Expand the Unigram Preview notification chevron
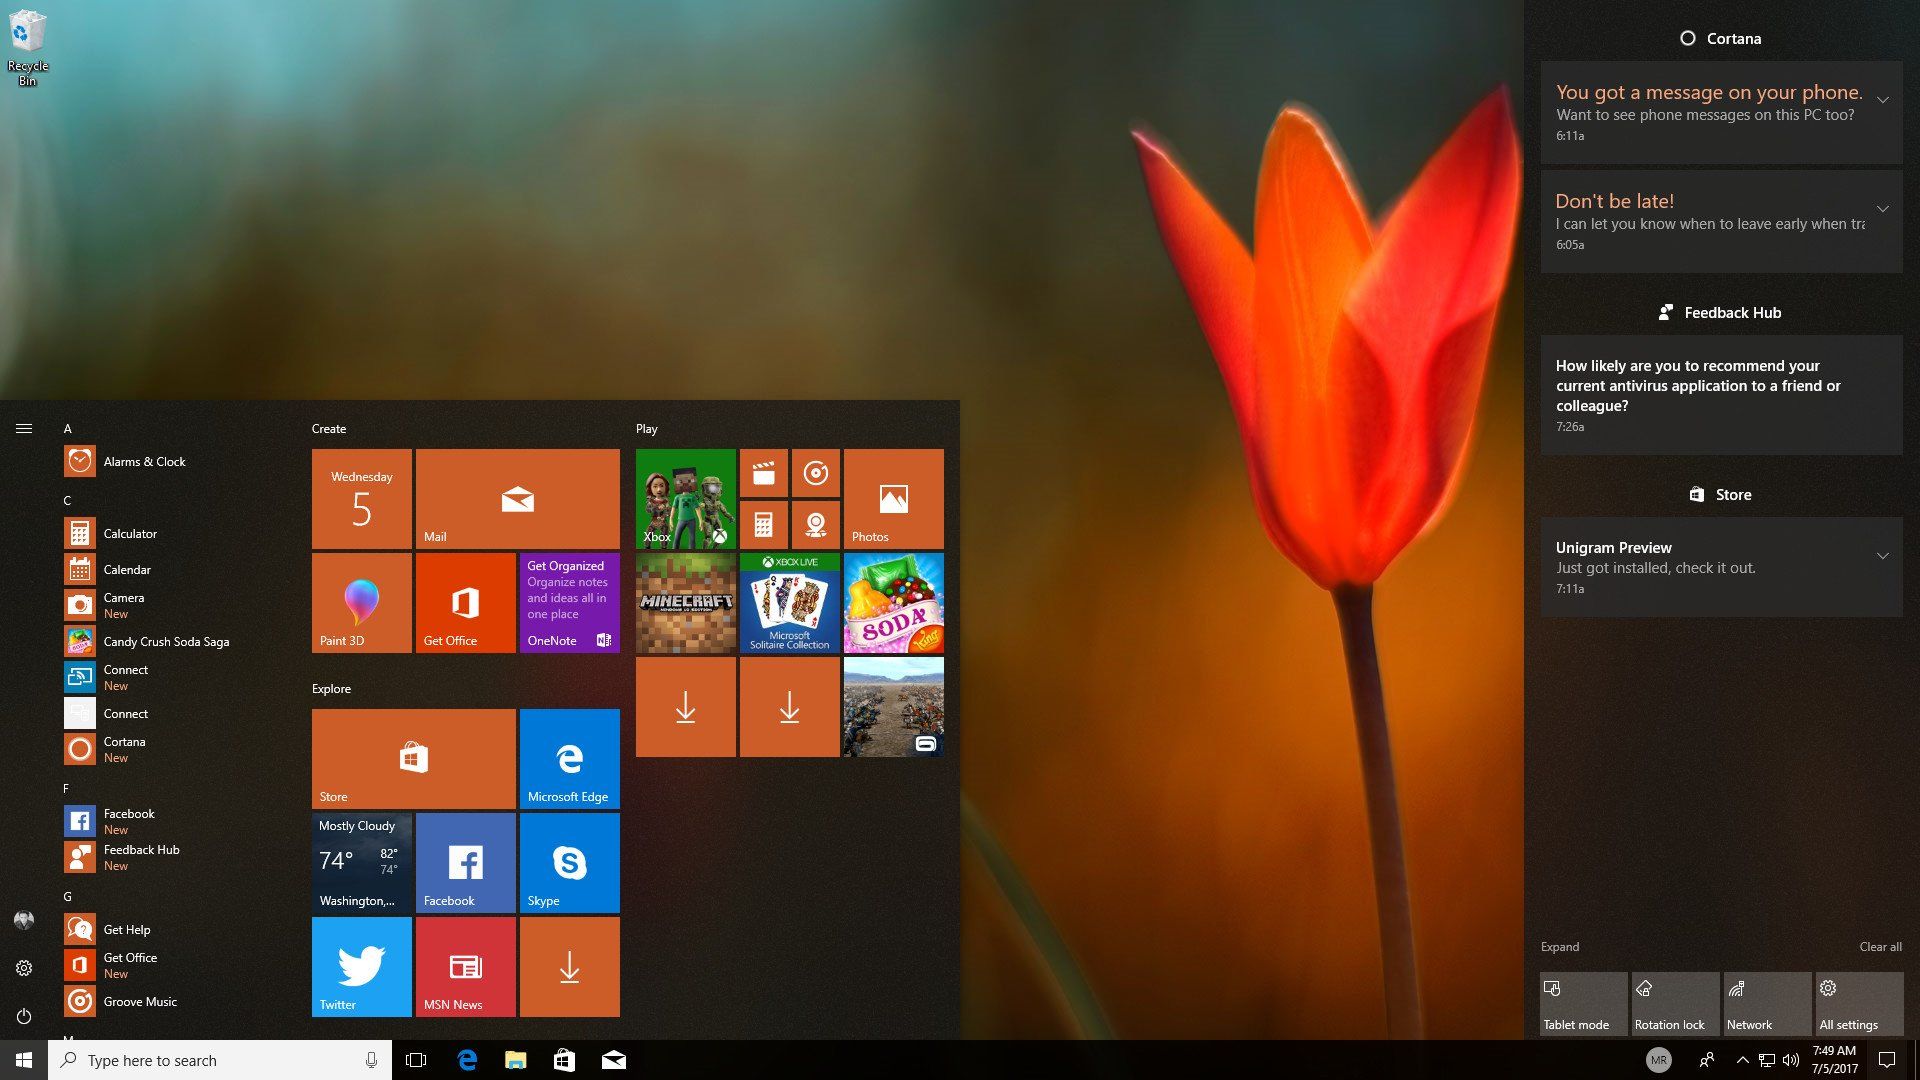 tap(1882, 556)
